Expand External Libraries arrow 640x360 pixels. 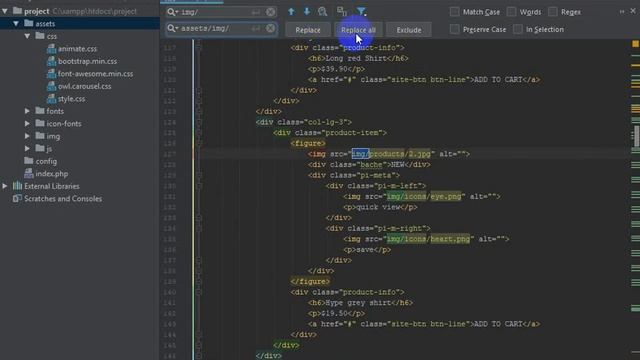point(4,186)
